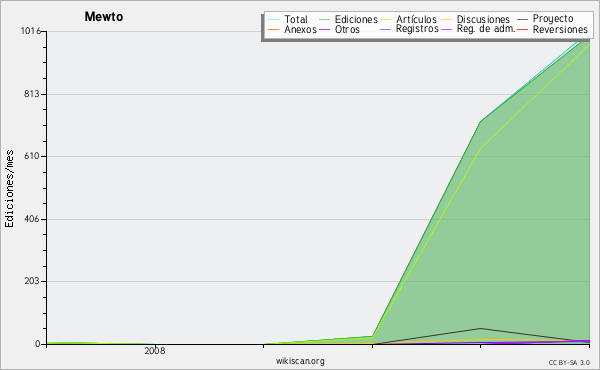Click the CC BY-SA 3.0 license text
The width and height of the screenshot is (600, 370).
(x=569, y=362)
